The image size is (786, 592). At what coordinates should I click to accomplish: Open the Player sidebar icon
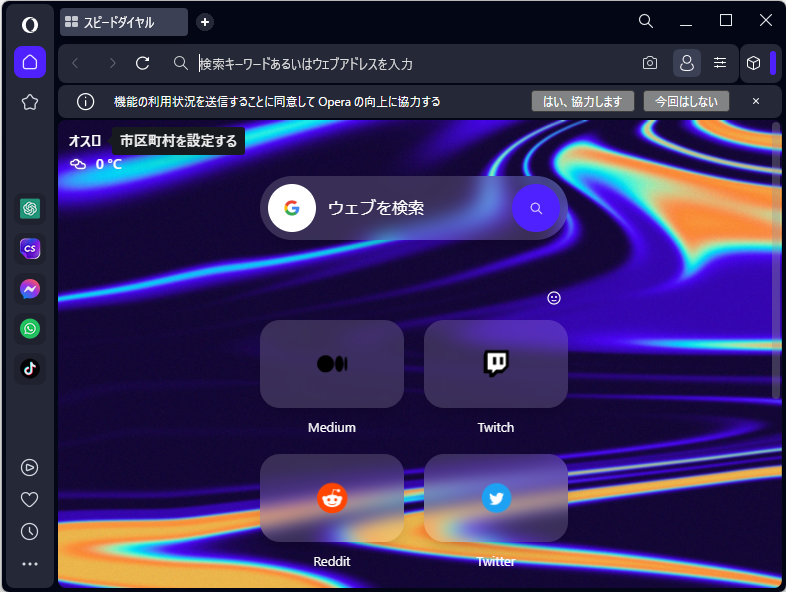coord(30,468)
